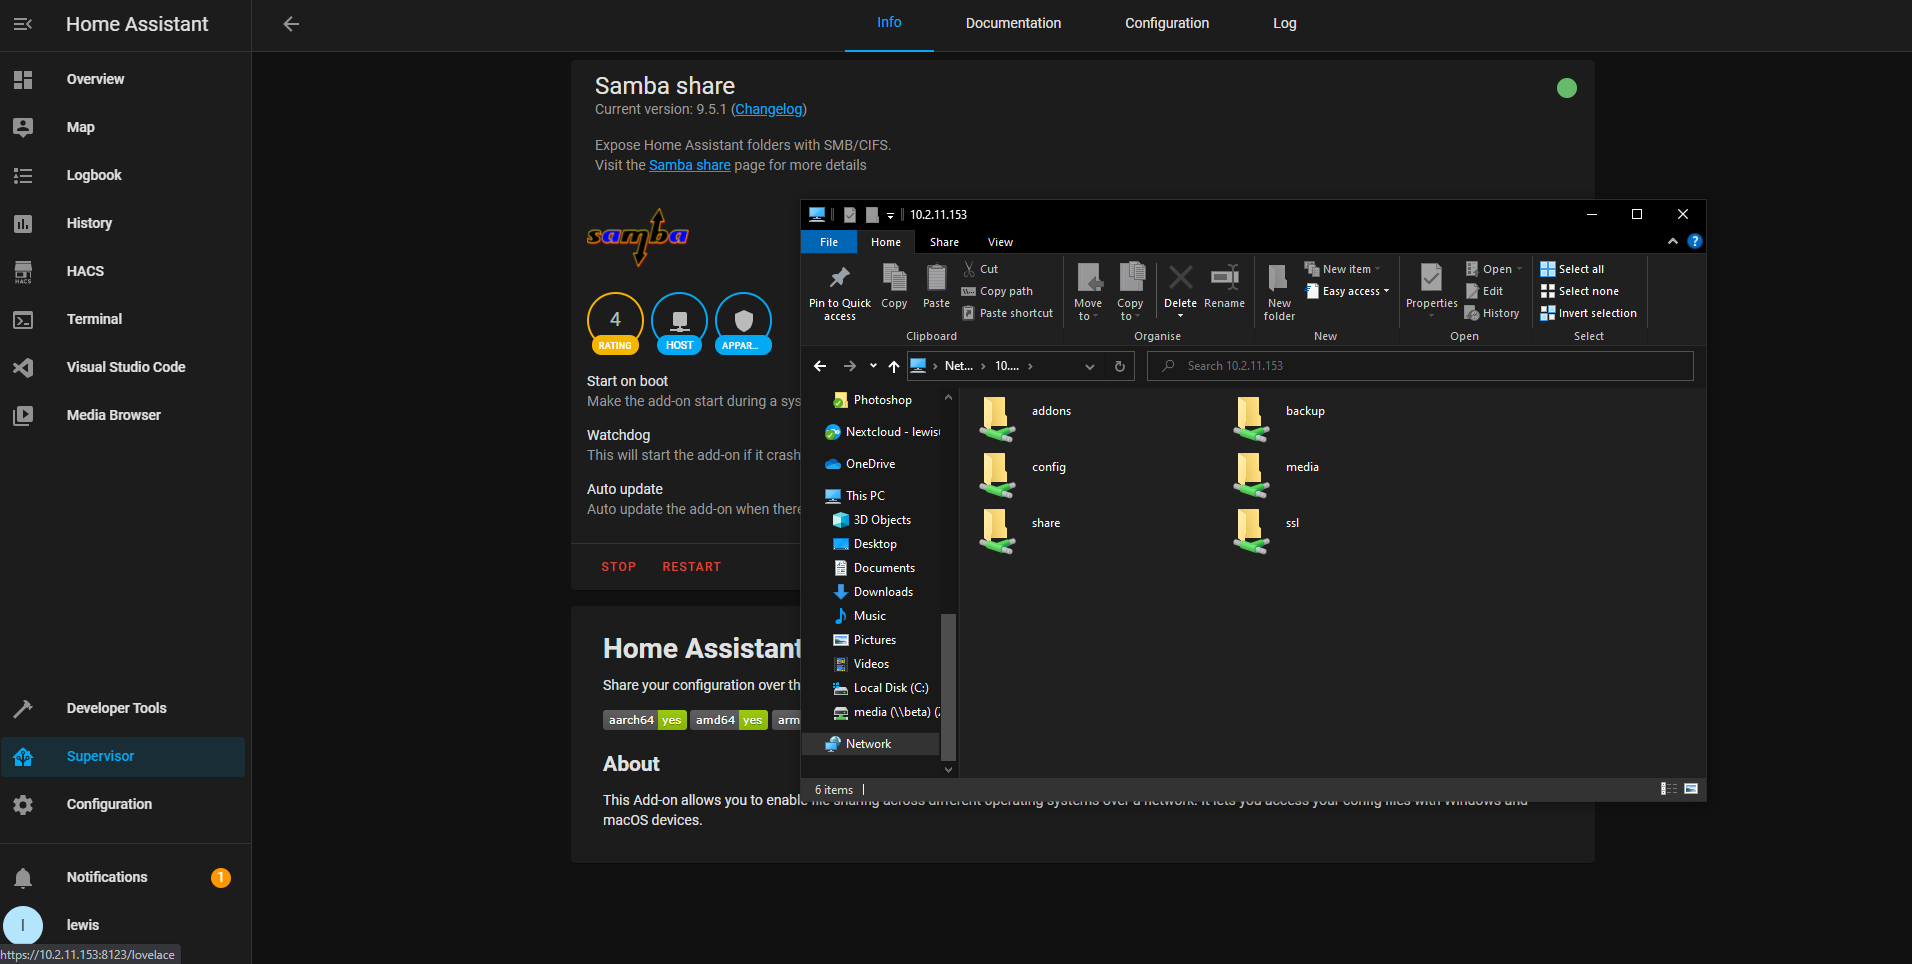The image size is (1912, 964).
Task: Open Quick Access Toolbar customize arrow
Action: 890,215
